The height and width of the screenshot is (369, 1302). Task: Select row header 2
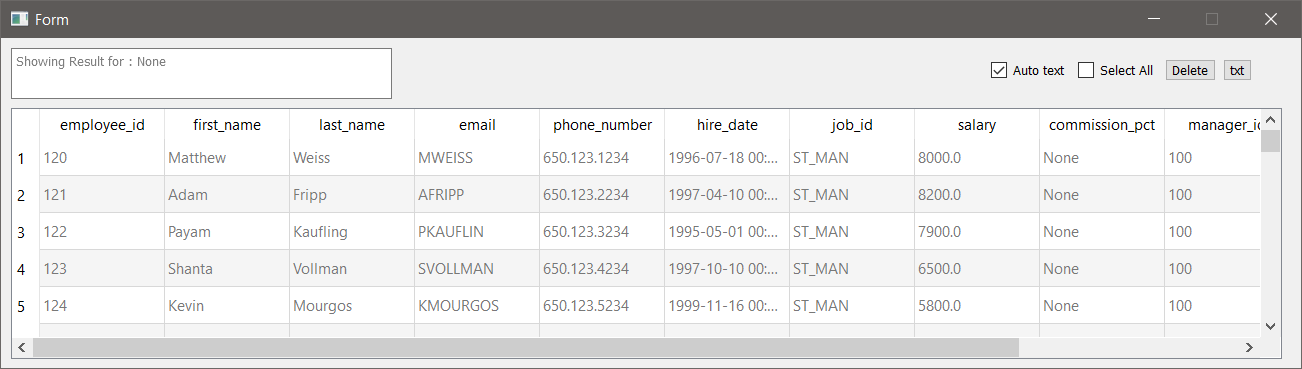click(25, 195)
